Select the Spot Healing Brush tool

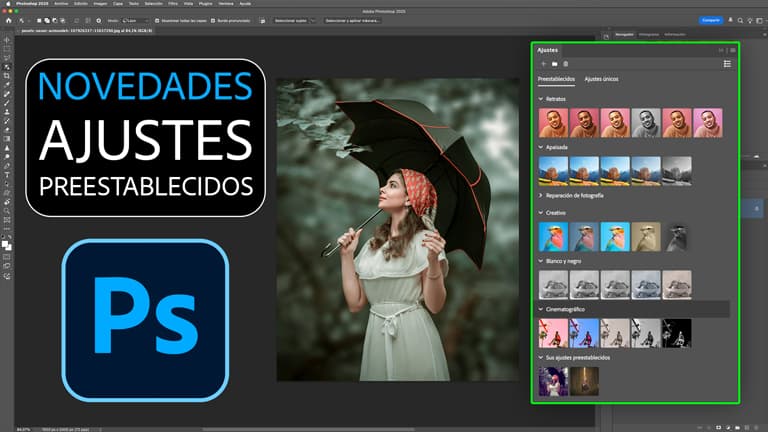coord(7,94)
